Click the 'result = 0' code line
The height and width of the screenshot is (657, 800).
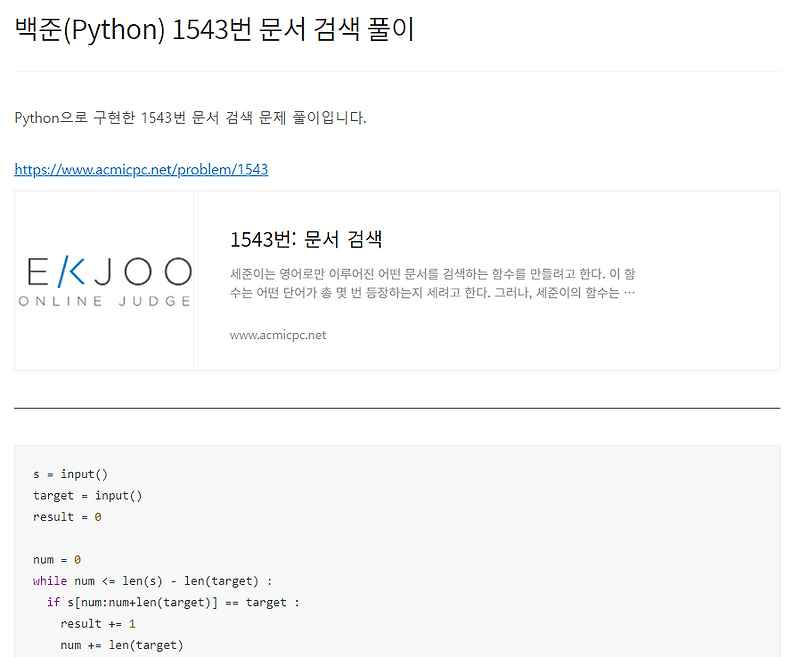pos(70,517)
